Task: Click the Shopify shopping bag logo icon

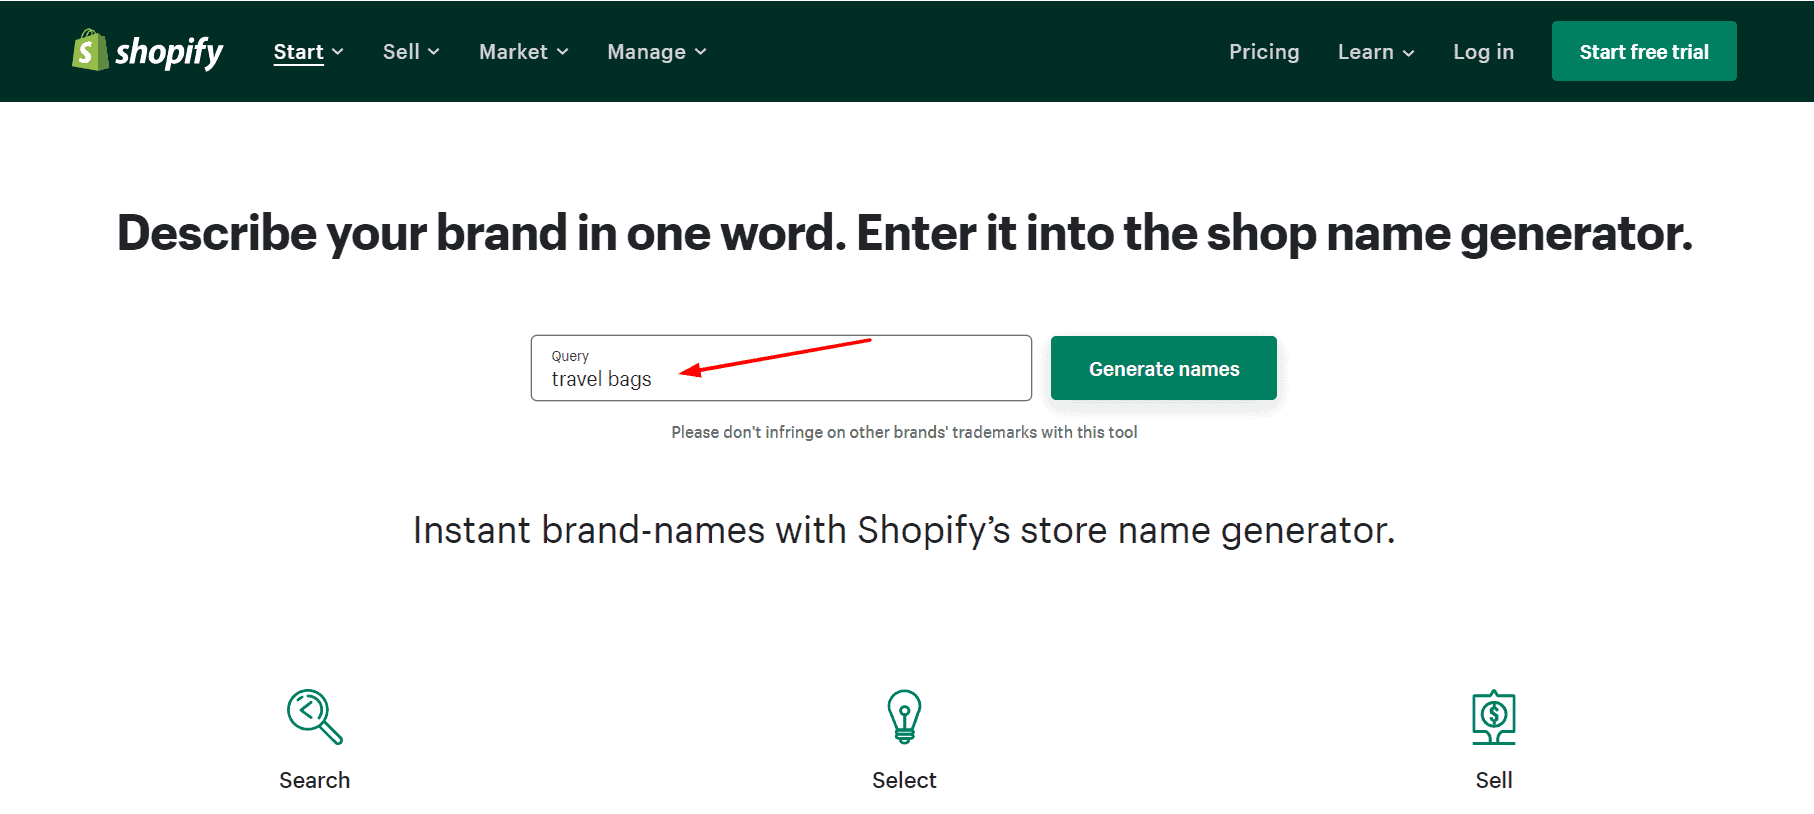Action: 89,50
